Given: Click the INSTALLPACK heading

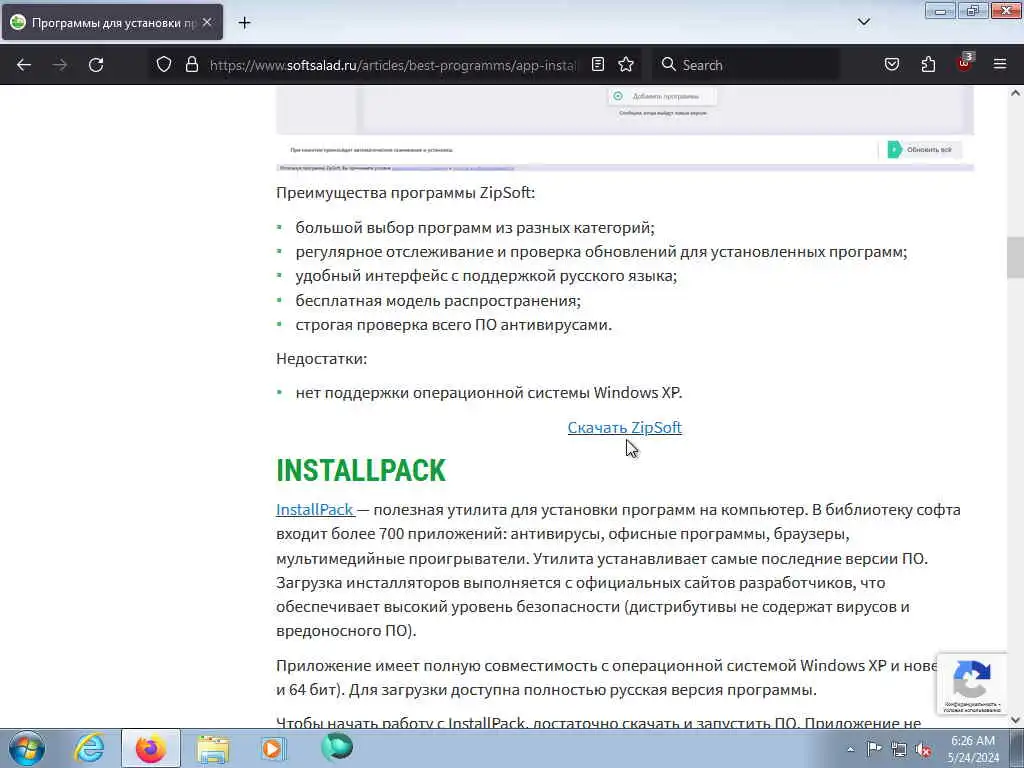Looking at the screenshot, I should click(360, 470).
